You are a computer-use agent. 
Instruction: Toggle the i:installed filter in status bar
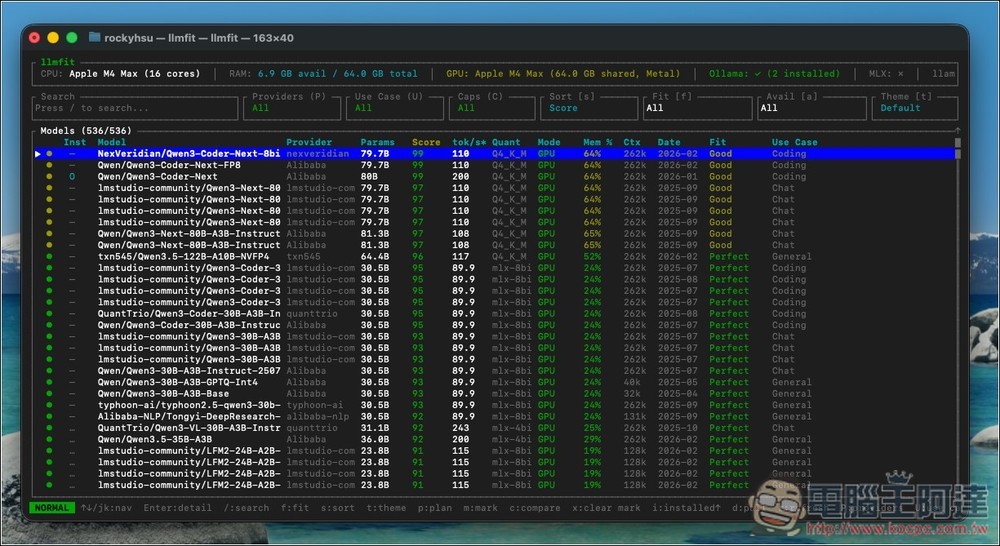682,508
